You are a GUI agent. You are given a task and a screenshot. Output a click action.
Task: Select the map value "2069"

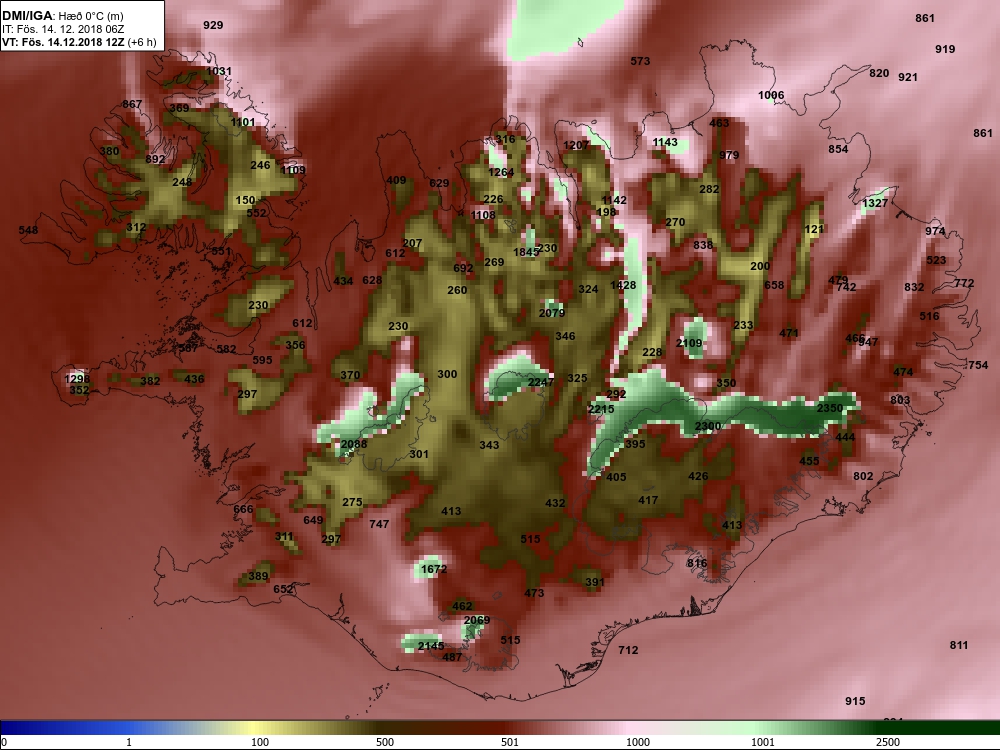tap(477, 620)
